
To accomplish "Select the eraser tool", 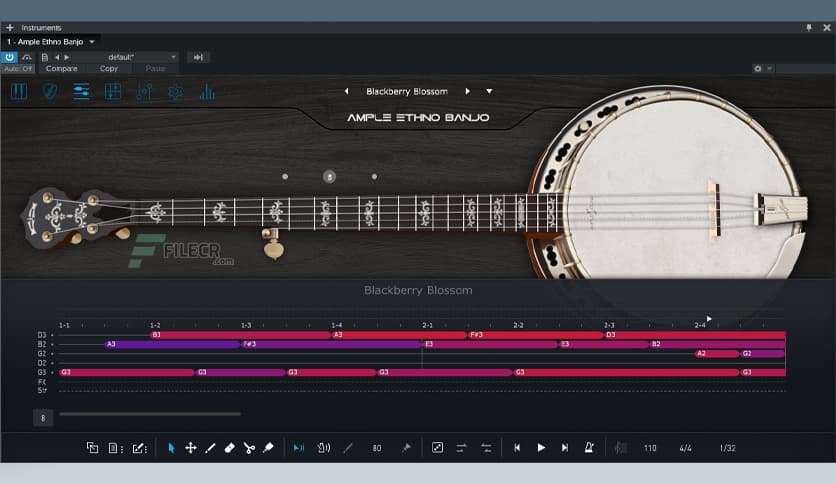I will 229,448.
